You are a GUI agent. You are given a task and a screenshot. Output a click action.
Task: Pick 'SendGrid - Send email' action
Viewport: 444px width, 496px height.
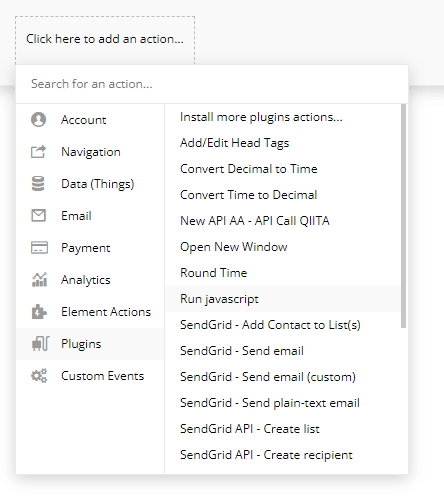coord(242,351)
